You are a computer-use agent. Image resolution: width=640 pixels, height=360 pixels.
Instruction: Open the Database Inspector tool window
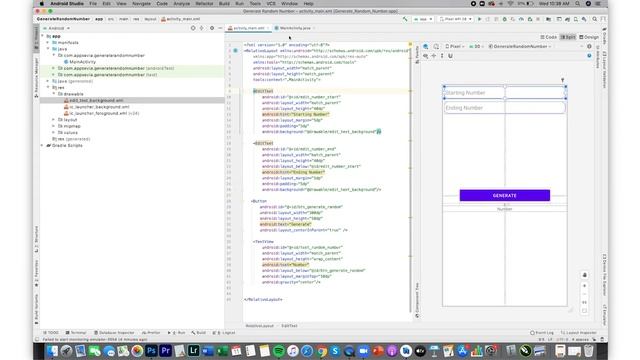pos(114,333)
